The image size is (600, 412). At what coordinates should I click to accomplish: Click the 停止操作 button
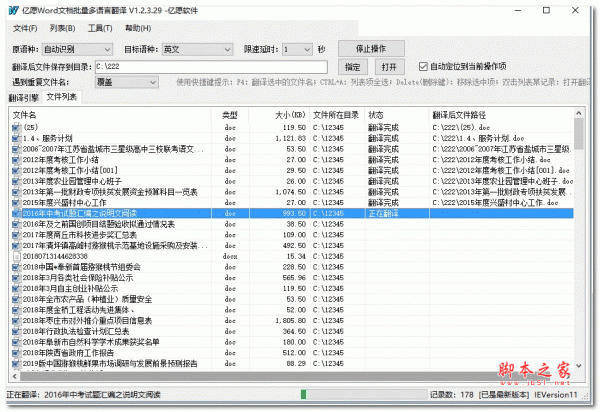(371, 49)
